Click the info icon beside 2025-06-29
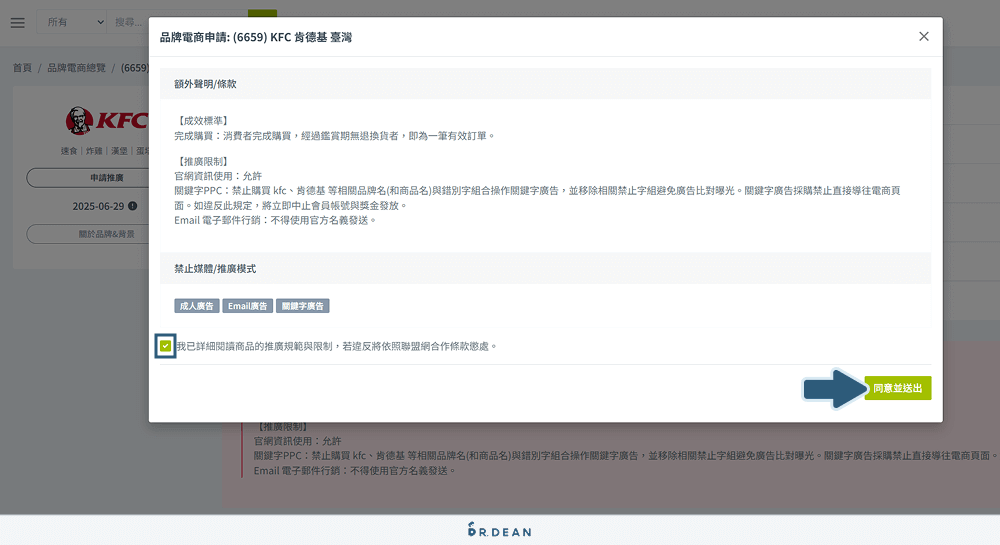Screen dimensions: 1000x545 [x=133, y=206]
